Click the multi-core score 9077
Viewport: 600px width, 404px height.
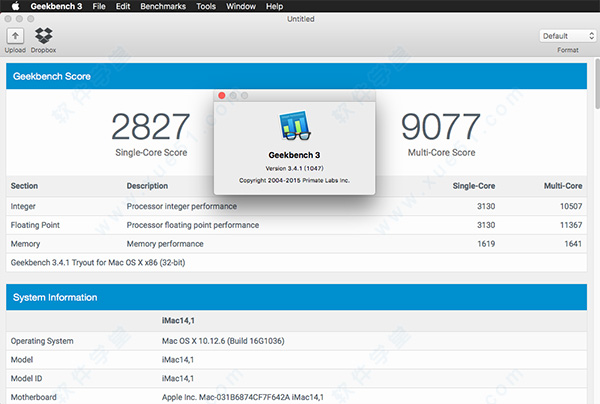pos(441,127)
